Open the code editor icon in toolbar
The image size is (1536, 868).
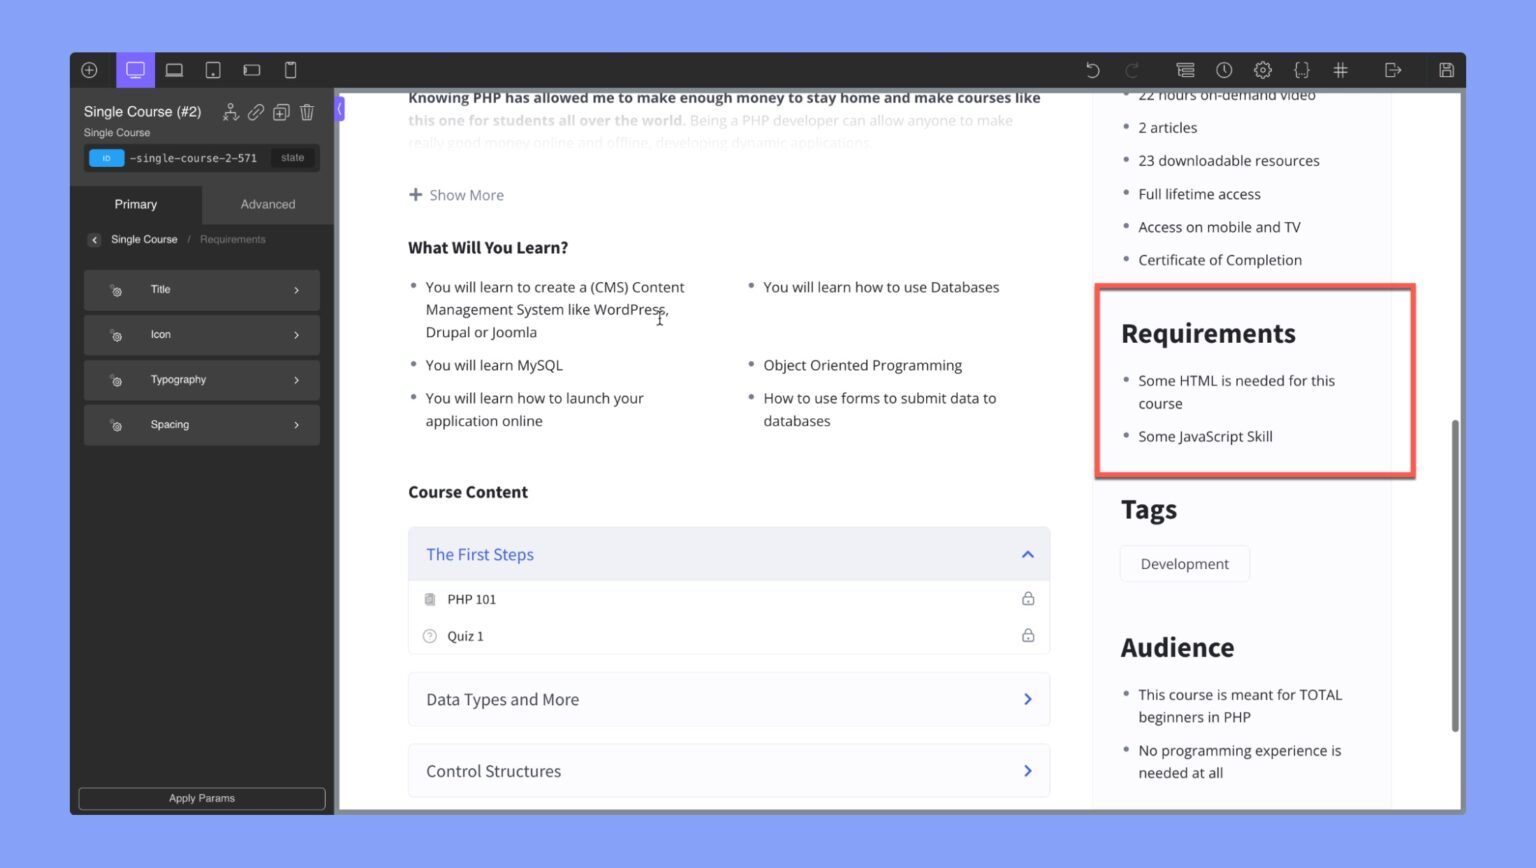pos(1302,70)
